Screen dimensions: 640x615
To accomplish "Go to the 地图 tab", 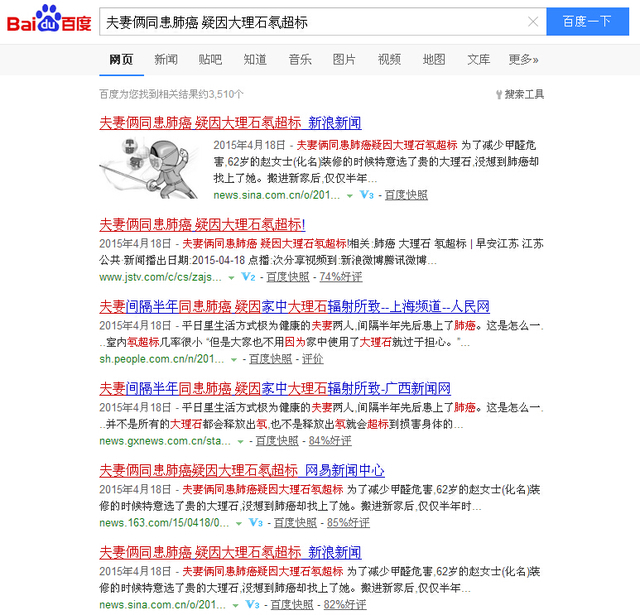I will click(434, 60).
